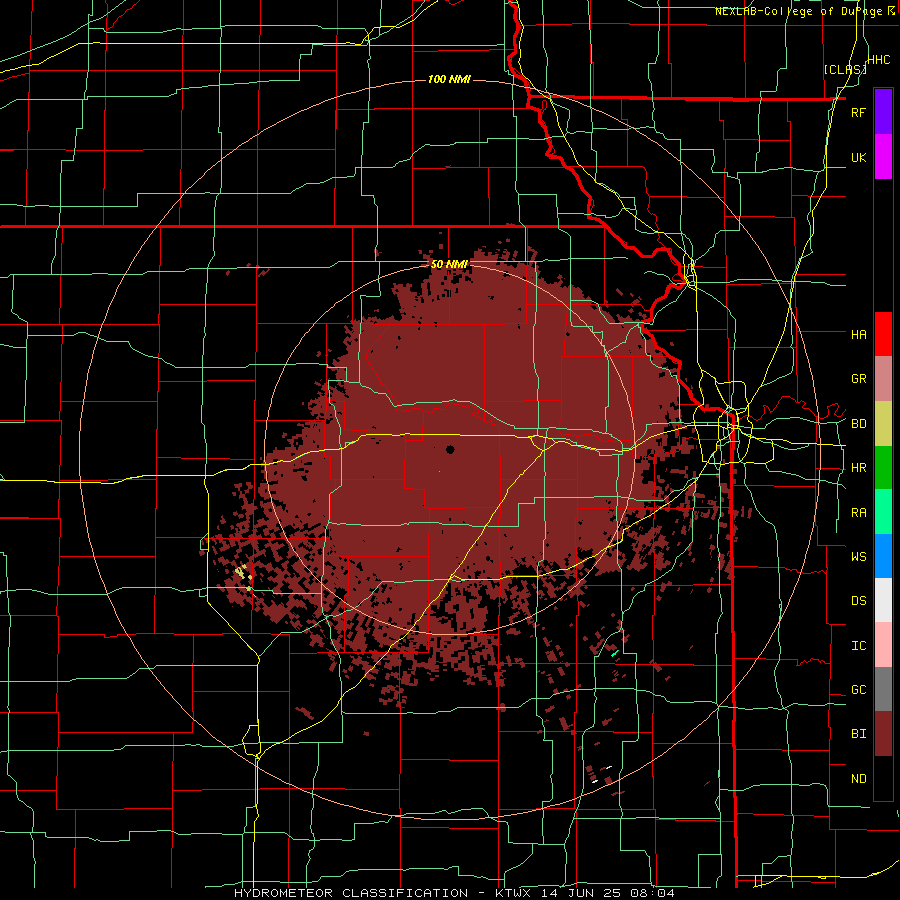Click the "BD" legend label
900x900 pixels.
click(858, 424)
